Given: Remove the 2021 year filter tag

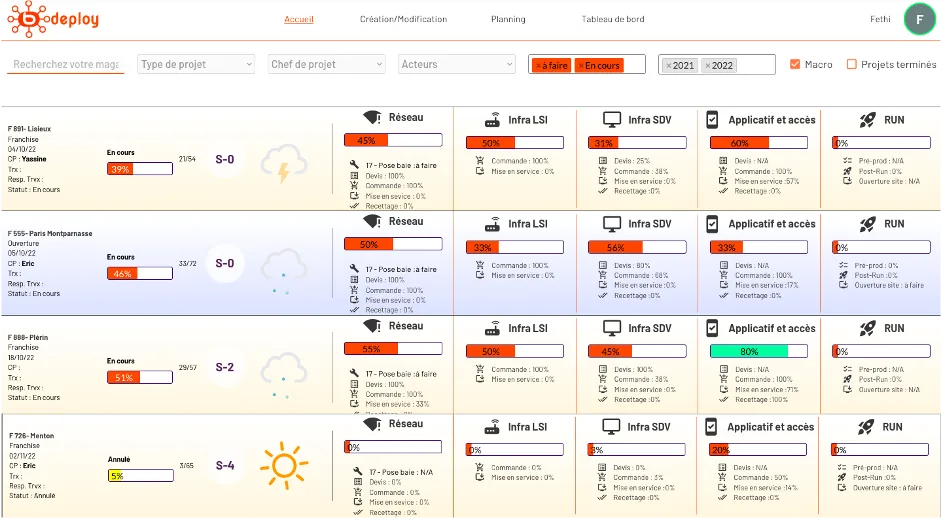Looking at the screenshot, I should point(669,65).
